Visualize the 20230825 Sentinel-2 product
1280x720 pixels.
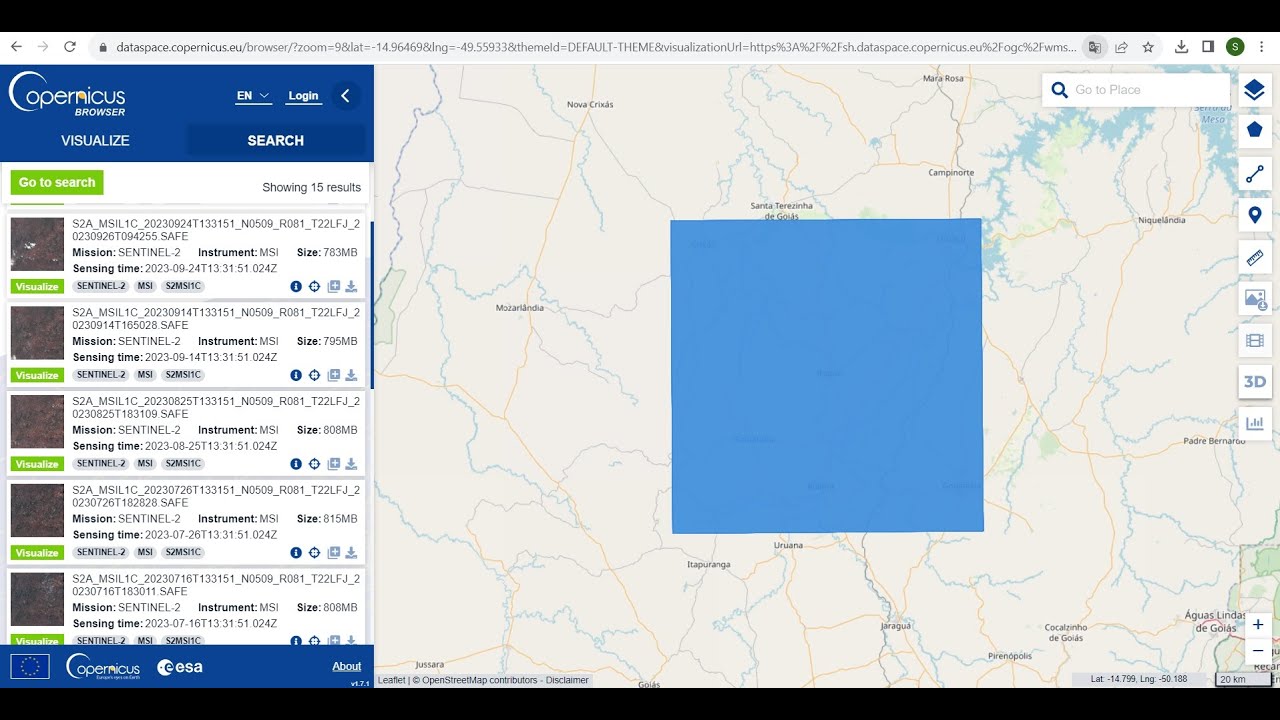(x=37, y=464)
